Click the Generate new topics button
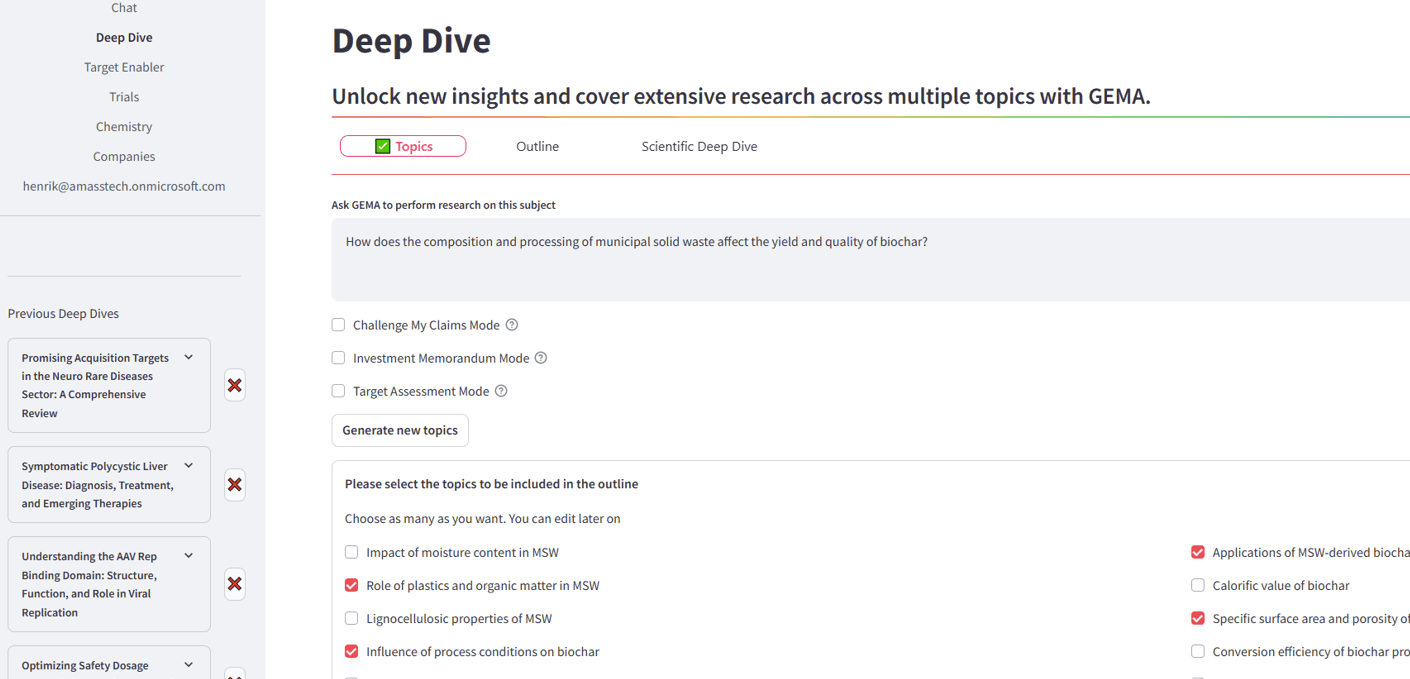The width and height of the screenshot is (1410, 679). 400,430
